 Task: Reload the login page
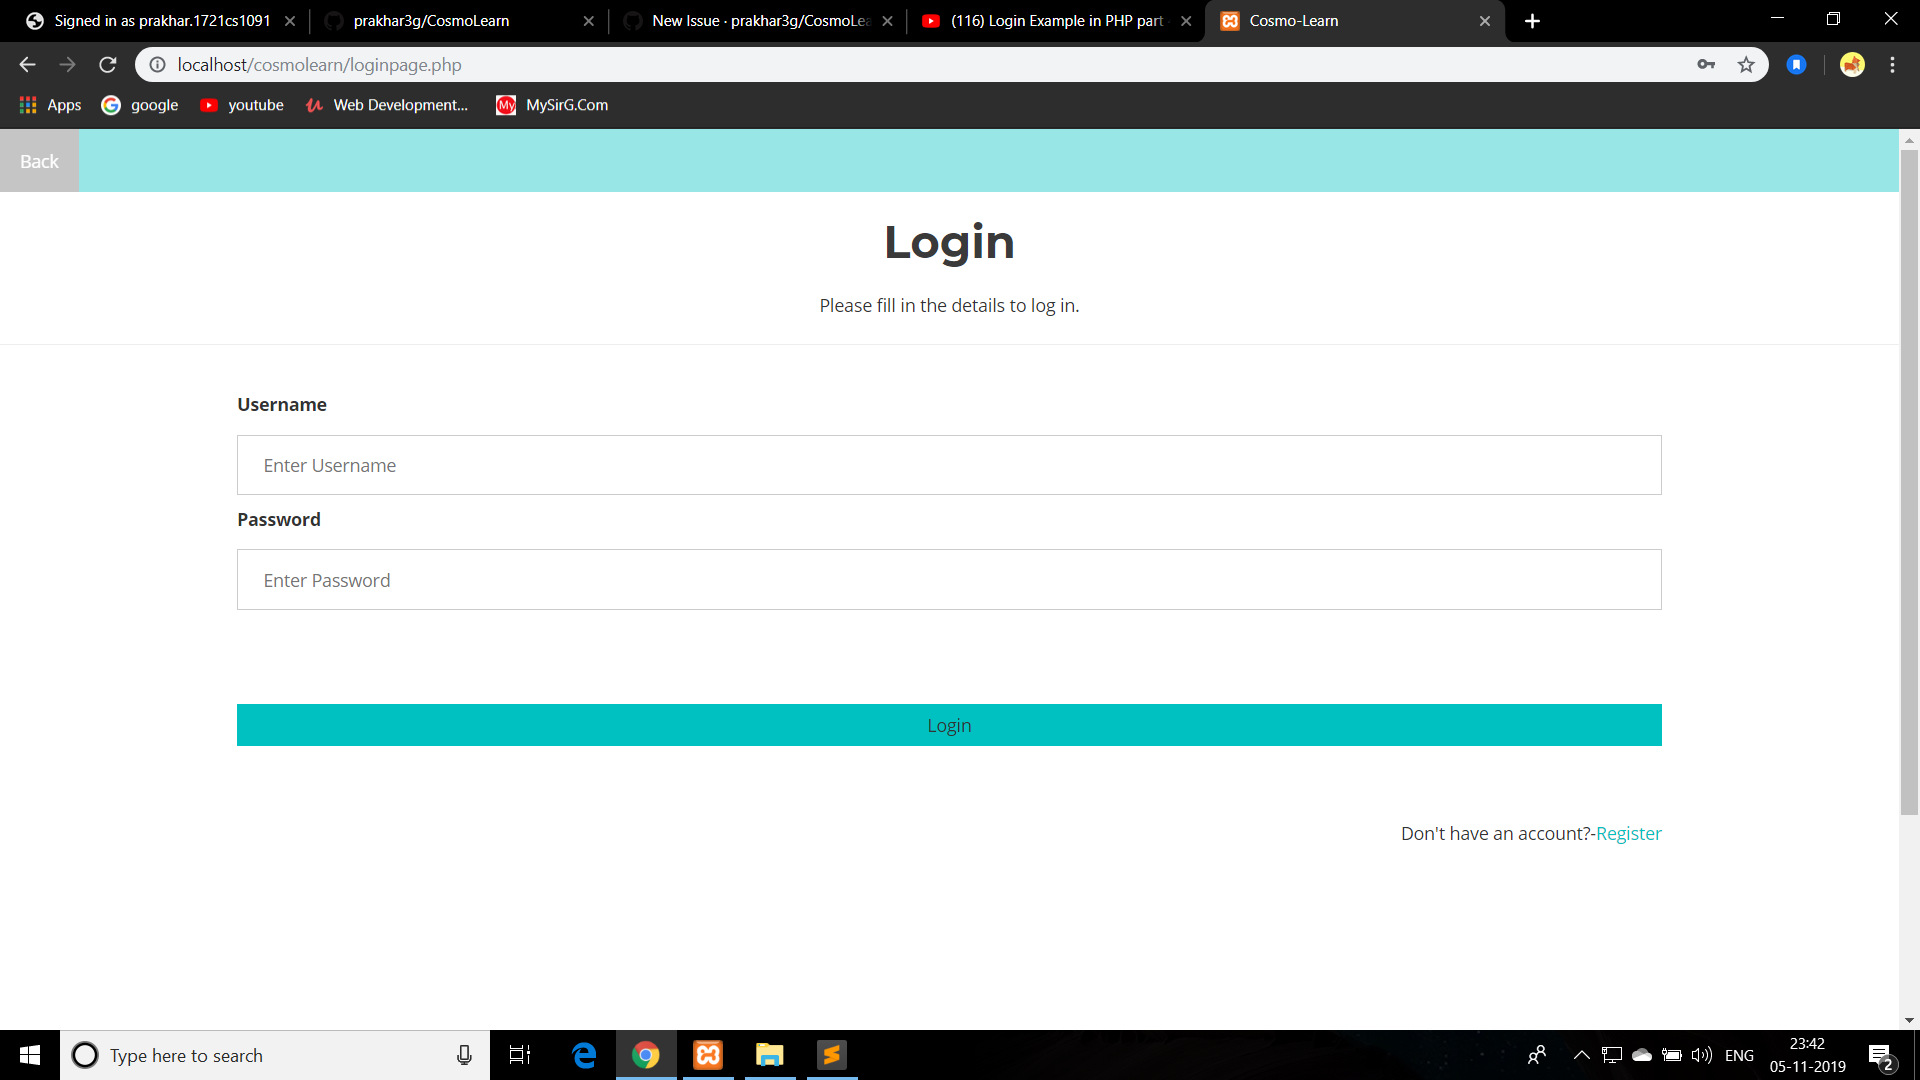(x=107, y=64)
